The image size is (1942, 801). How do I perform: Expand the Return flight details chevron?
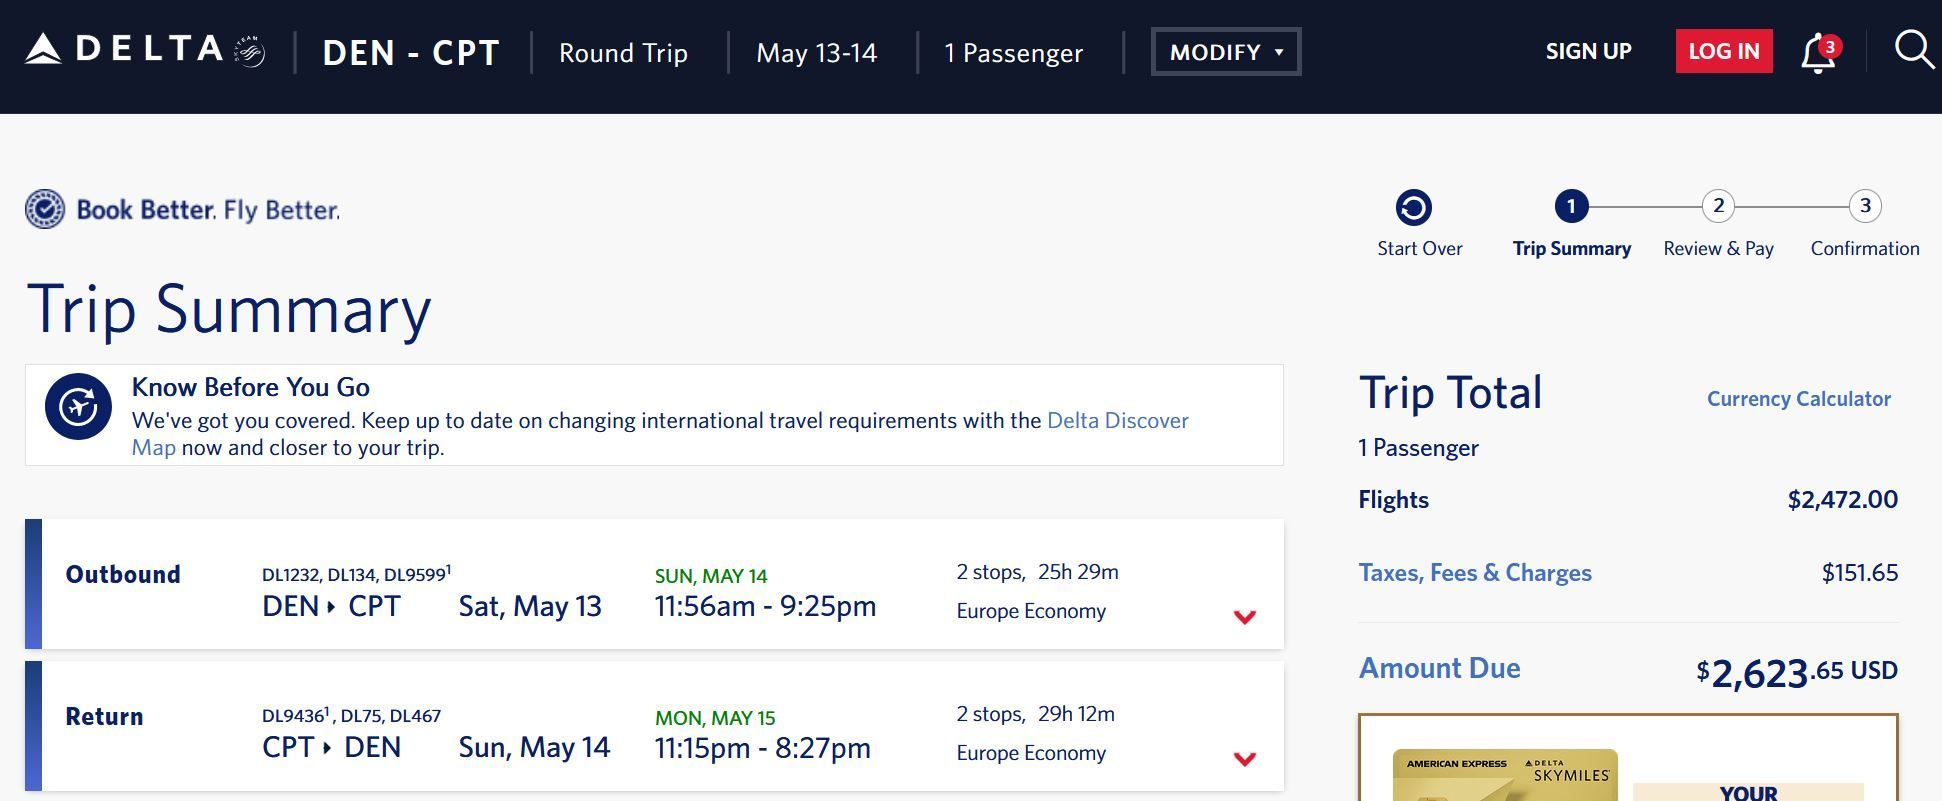pos(1244,759)
